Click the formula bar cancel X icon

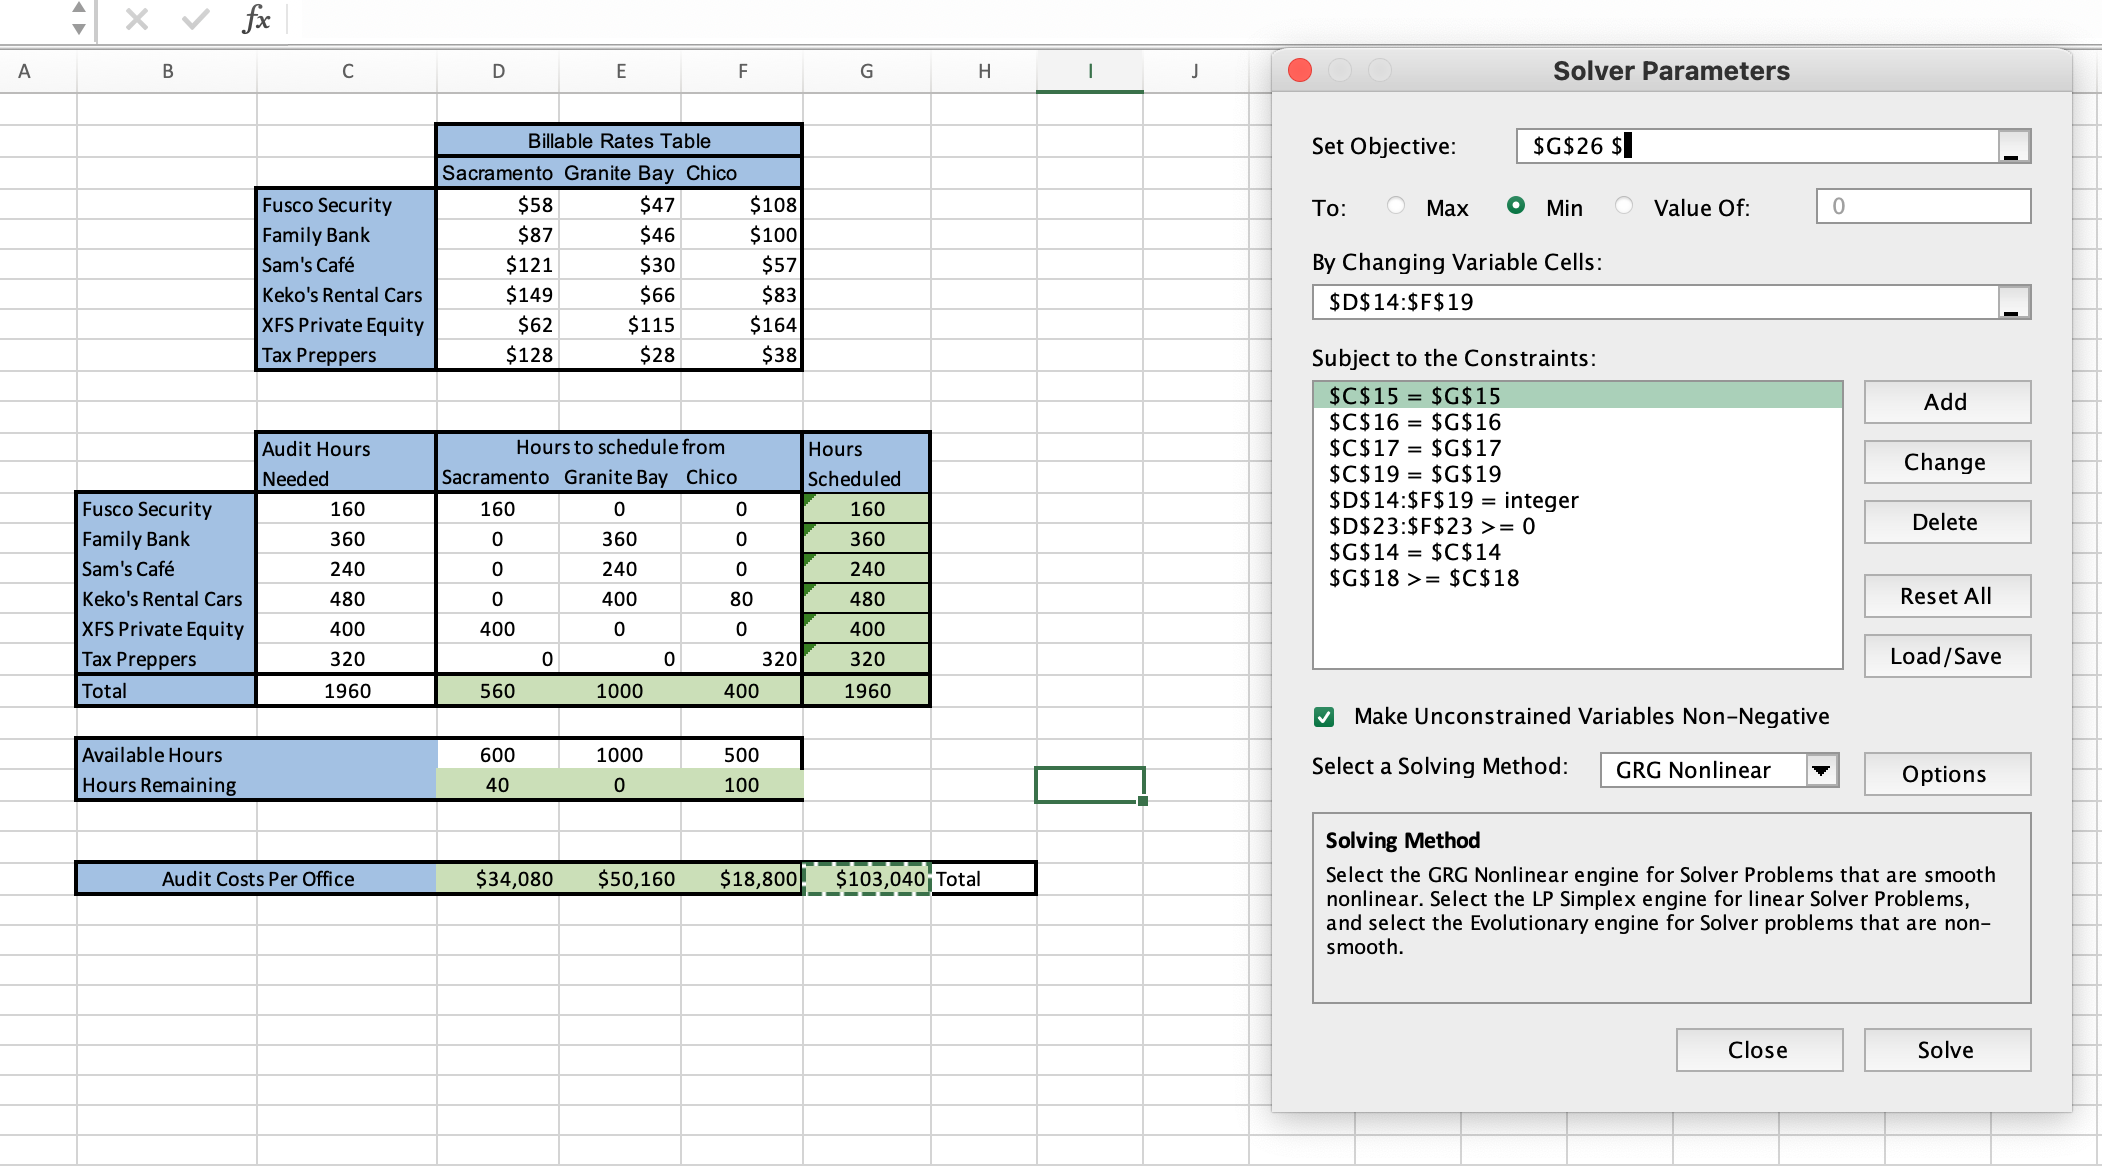137,19
